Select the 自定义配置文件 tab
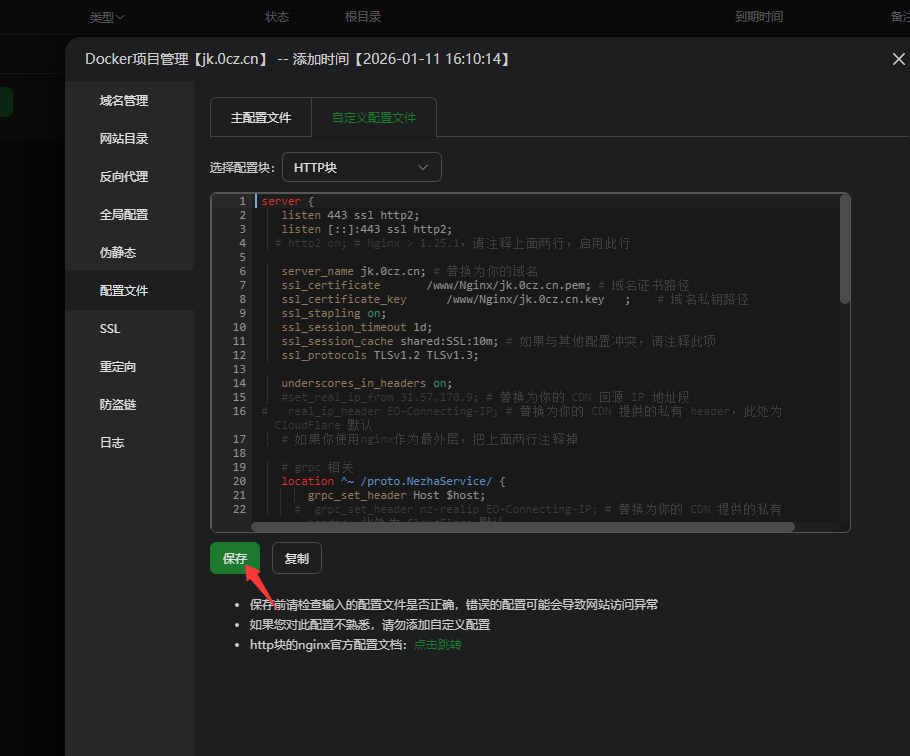Viewport: 910px width, 756px height. 377,117
